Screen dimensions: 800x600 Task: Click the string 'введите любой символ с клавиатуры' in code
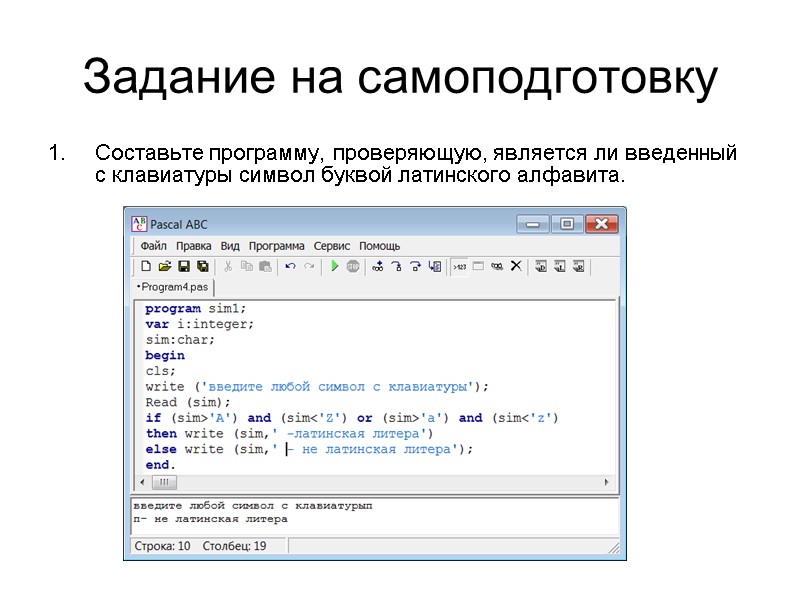pos(338,387)
